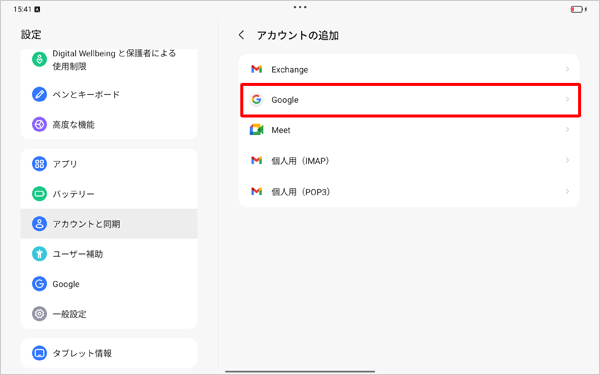The height and width of the screenshot is (375, 600).
Task: Tap the Gmail icon beside Exchange
Action: click(256, 69)
